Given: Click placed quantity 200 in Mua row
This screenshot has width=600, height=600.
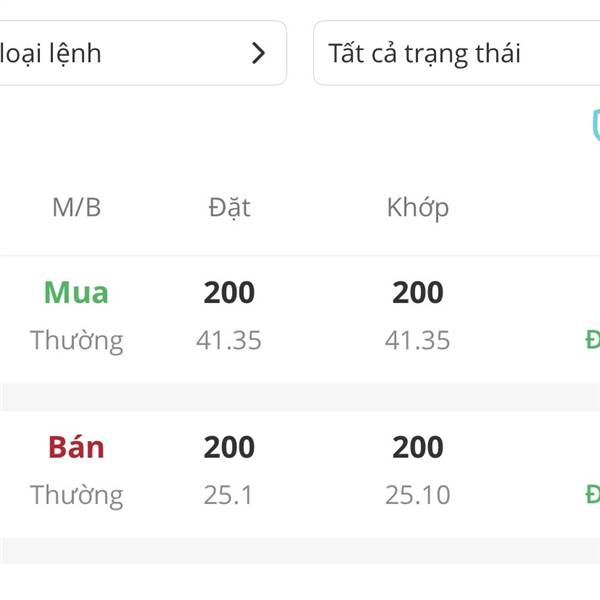Looking at the screenshot, I should pos(229,292).
